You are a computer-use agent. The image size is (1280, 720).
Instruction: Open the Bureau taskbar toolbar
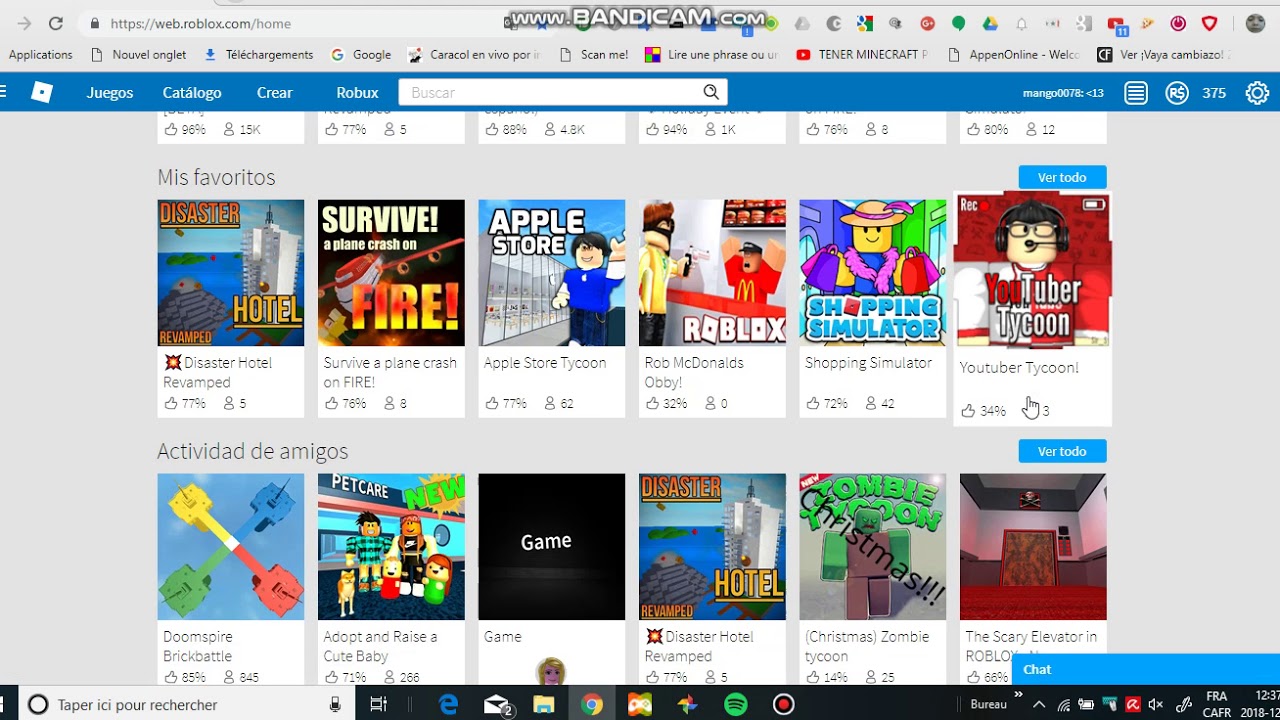tap(988, 705)
